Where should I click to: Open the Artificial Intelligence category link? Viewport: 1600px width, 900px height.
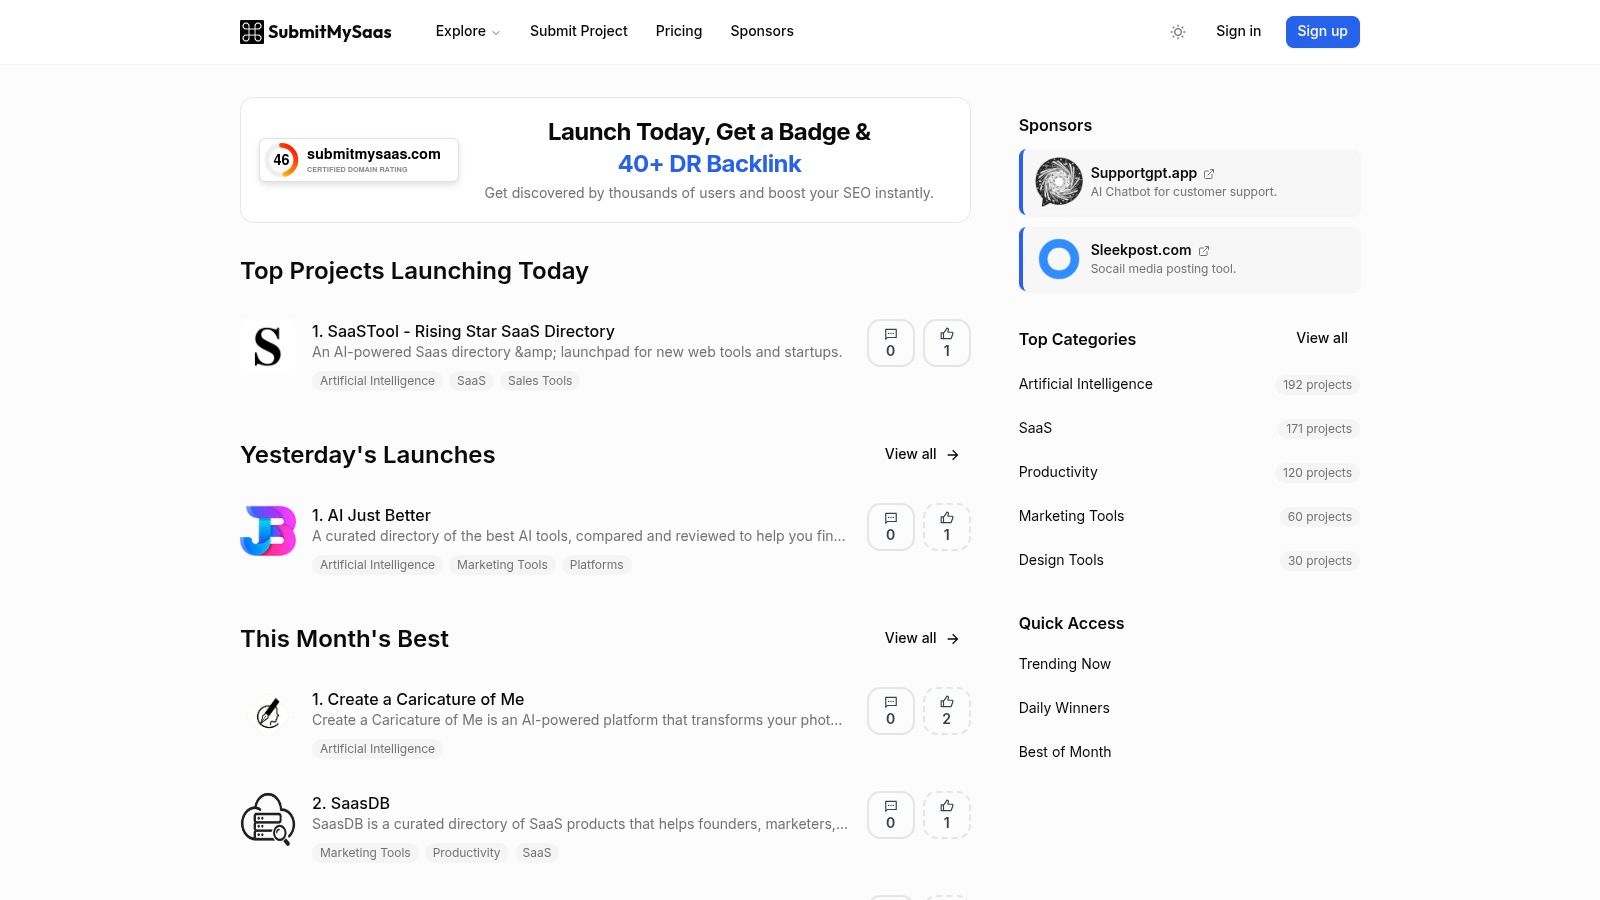1085,384
